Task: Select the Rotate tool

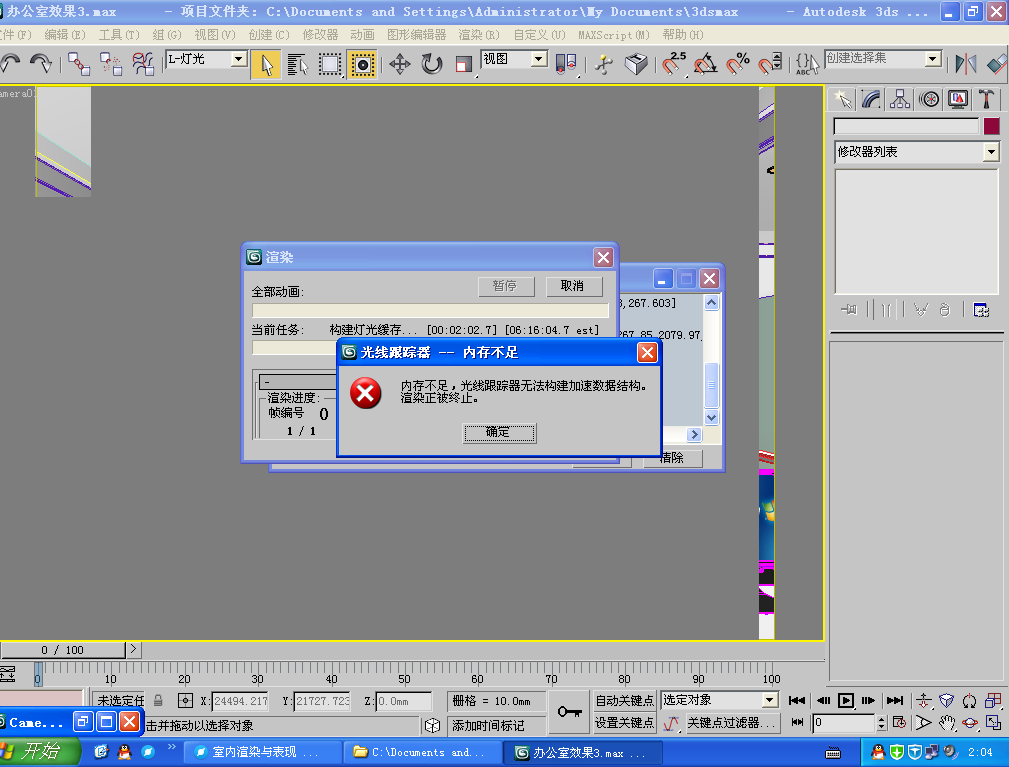Action: click(x=432, y=64)
